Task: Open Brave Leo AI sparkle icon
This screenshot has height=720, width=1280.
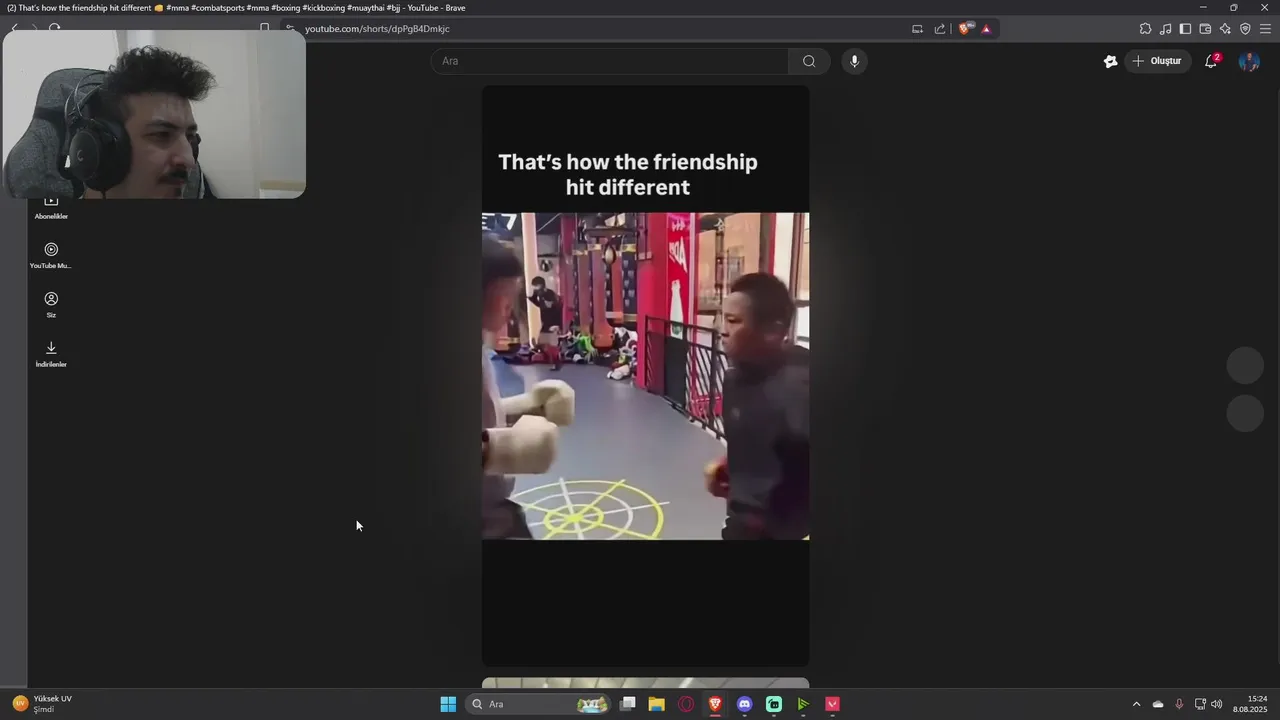Action: click(x=1225, y=29)
